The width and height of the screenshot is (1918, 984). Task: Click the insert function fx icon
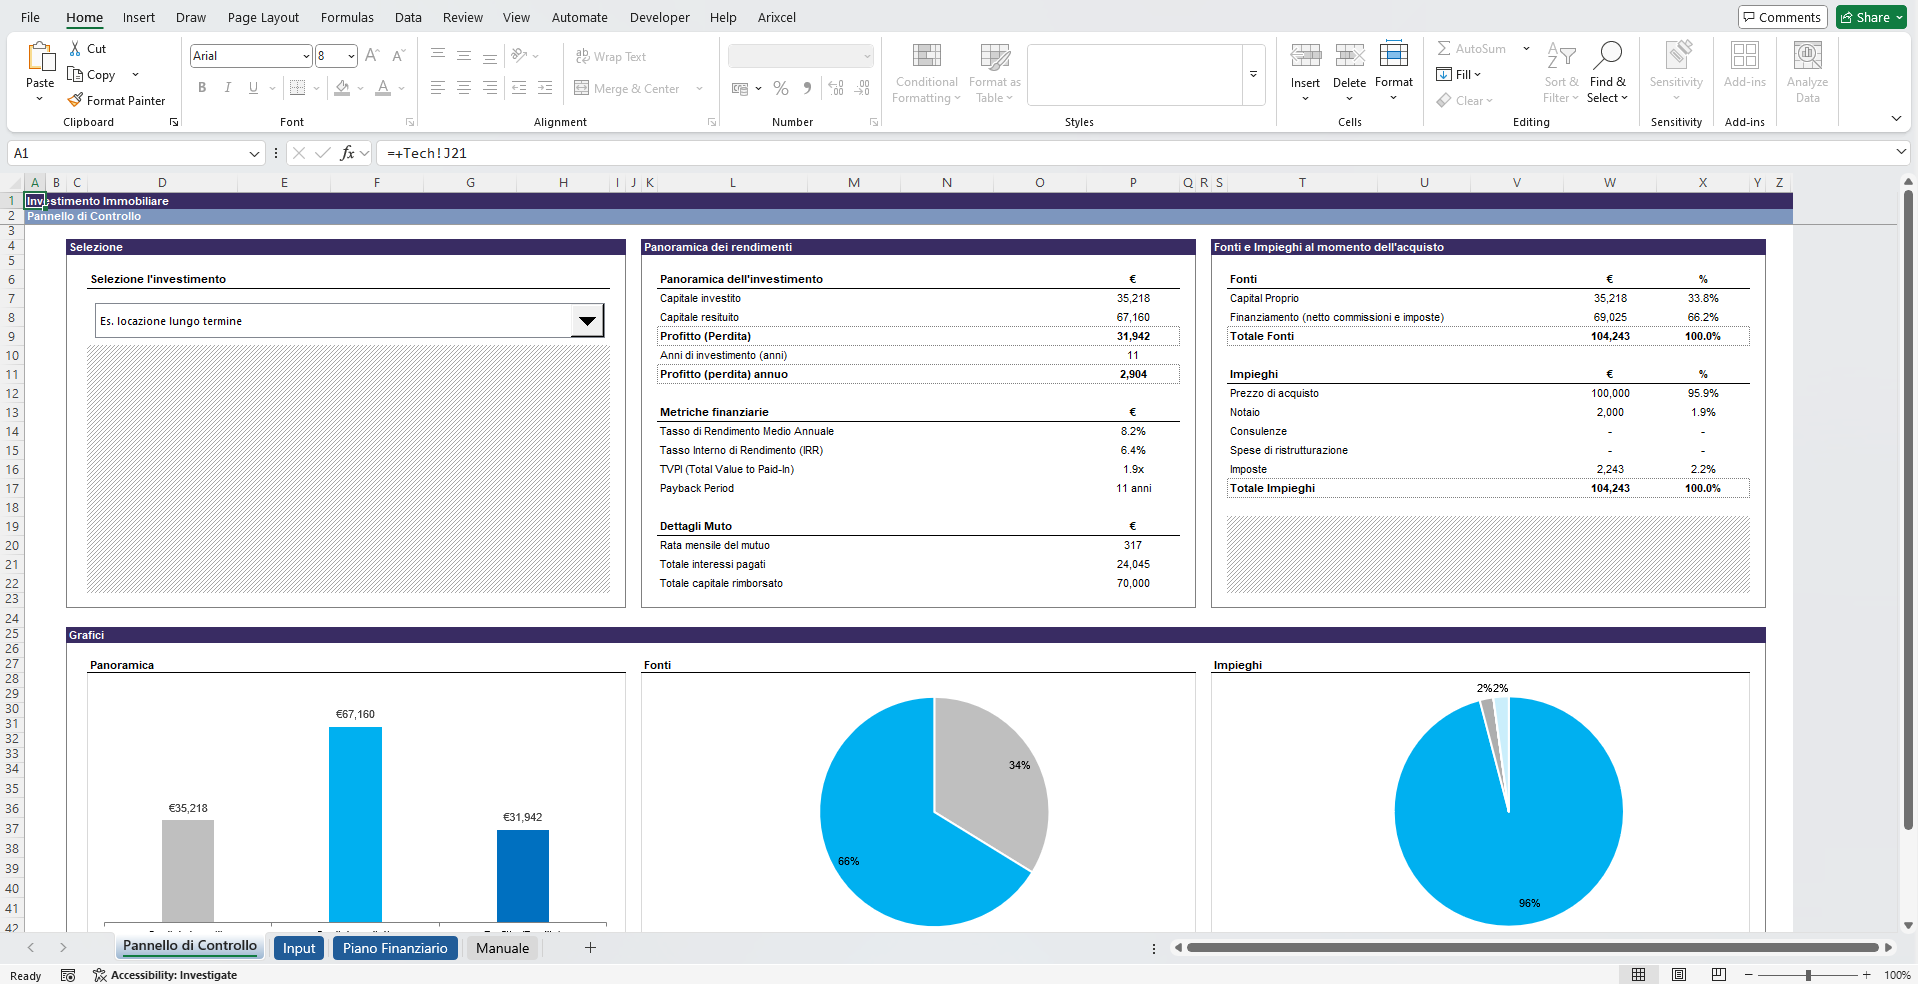point(347,153)
